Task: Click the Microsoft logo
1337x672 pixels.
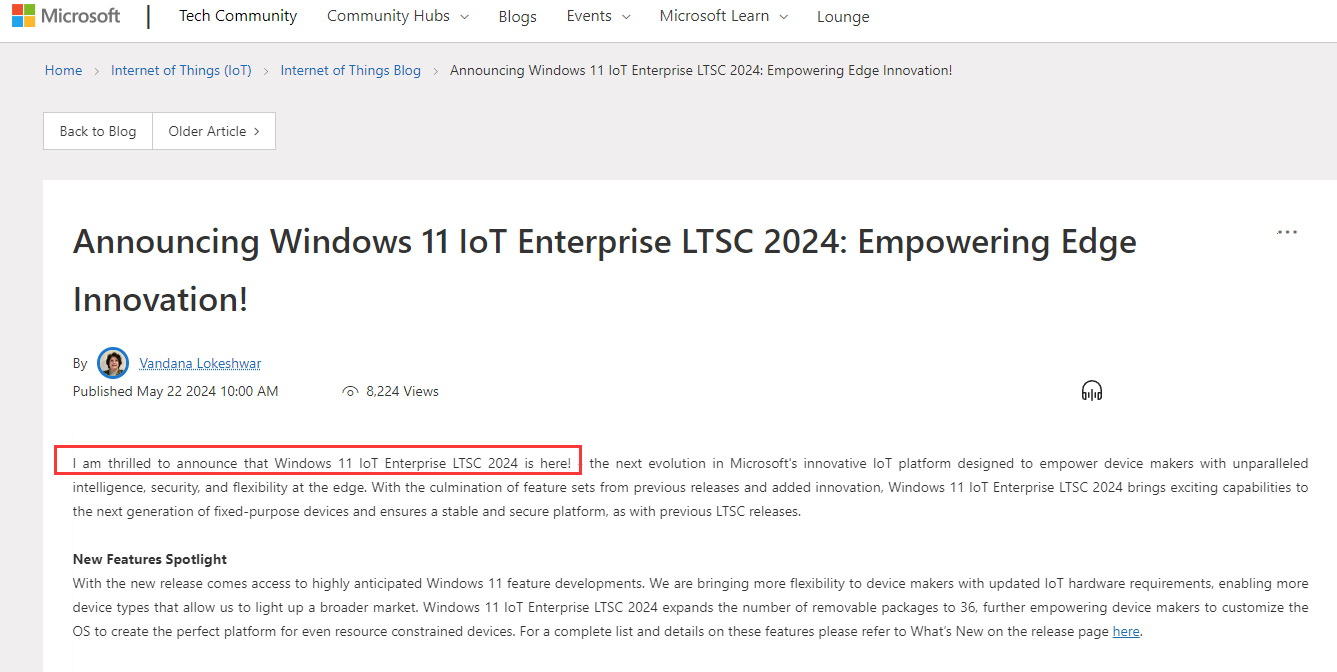Action: 66,16
